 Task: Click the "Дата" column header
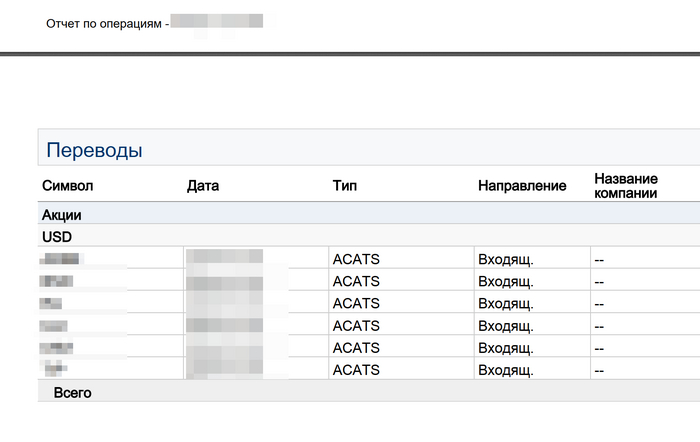pos(203,186)
